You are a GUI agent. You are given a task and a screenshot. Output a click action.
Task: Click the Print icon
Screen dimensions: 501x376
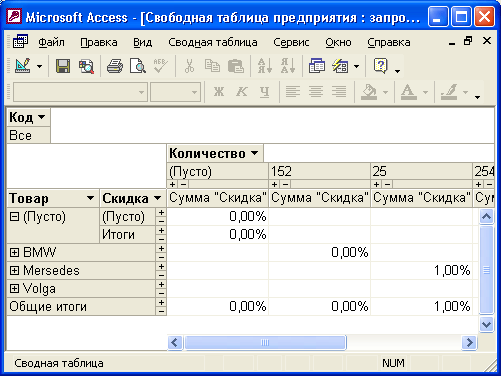click(115, 66)
